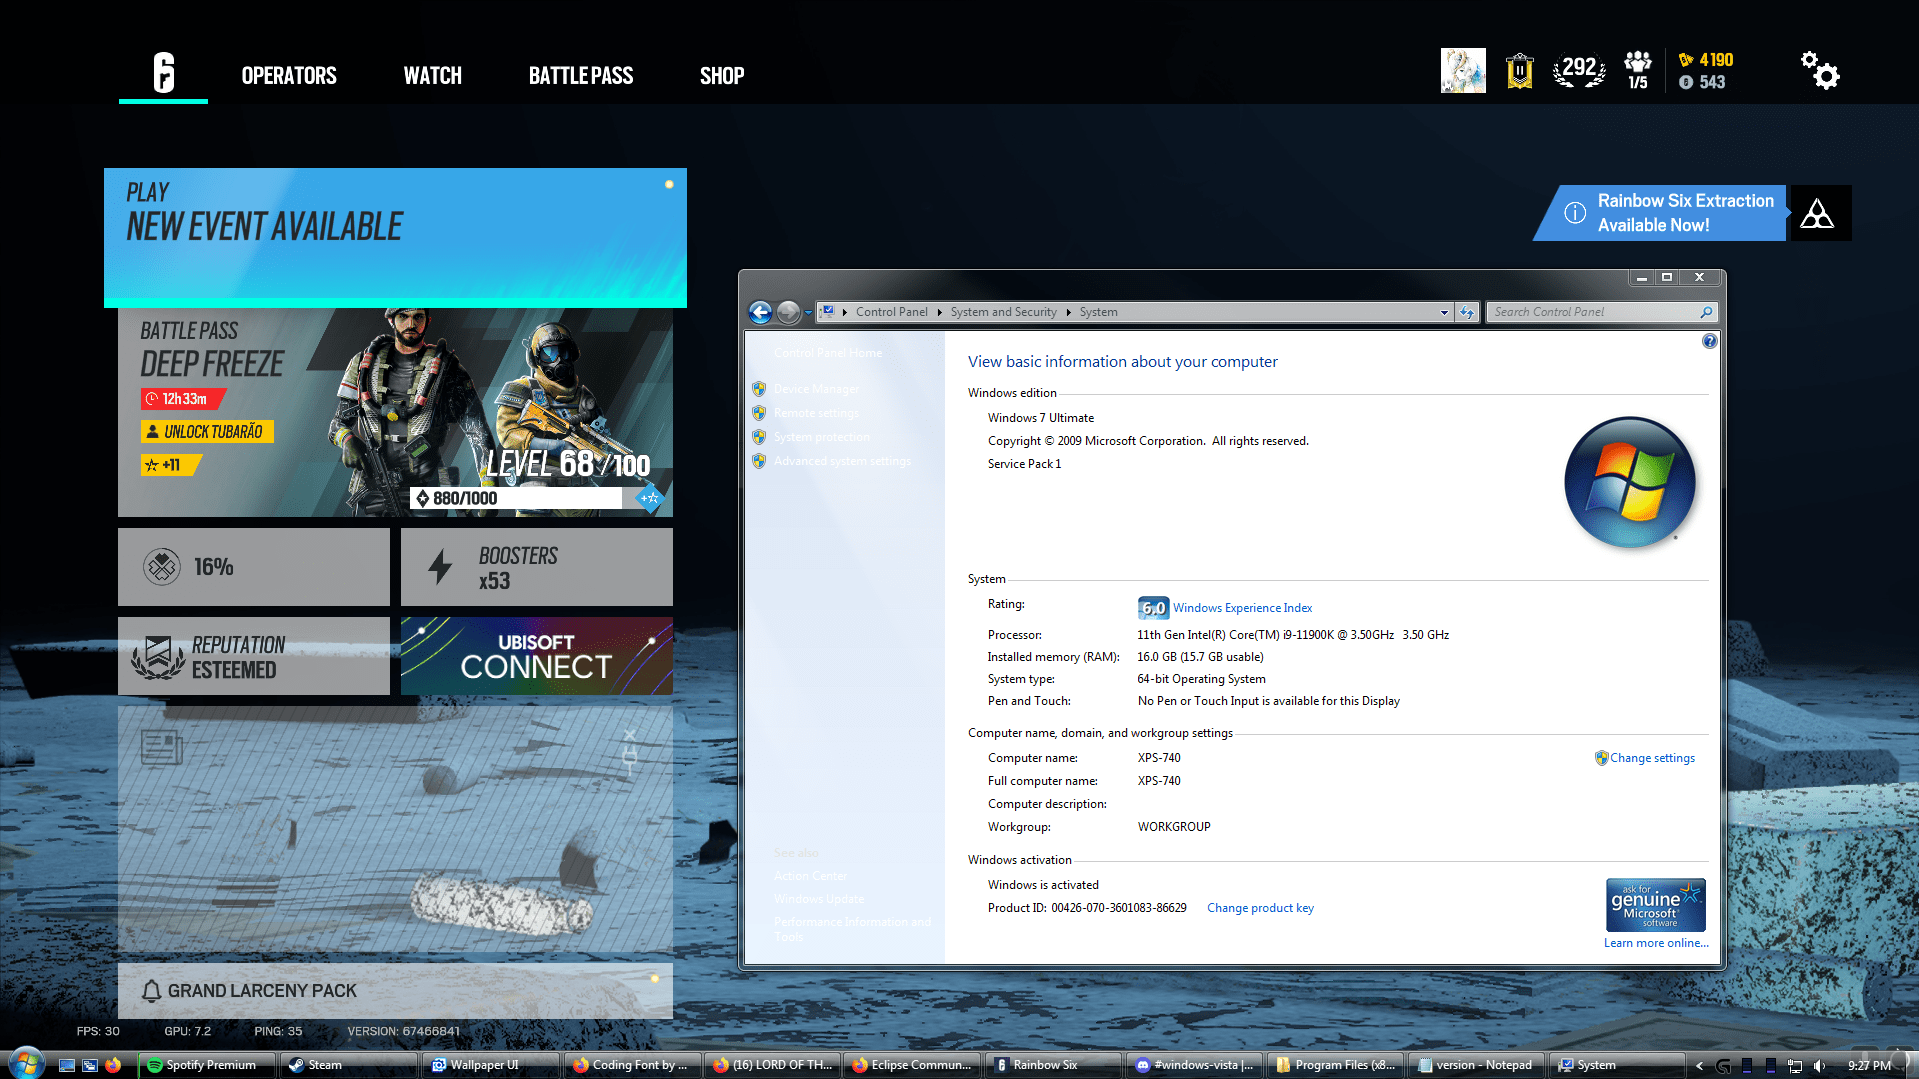
Task: Click the ranked emblem badge icon
Action: pyautogui.click(x=1519, y=71)
